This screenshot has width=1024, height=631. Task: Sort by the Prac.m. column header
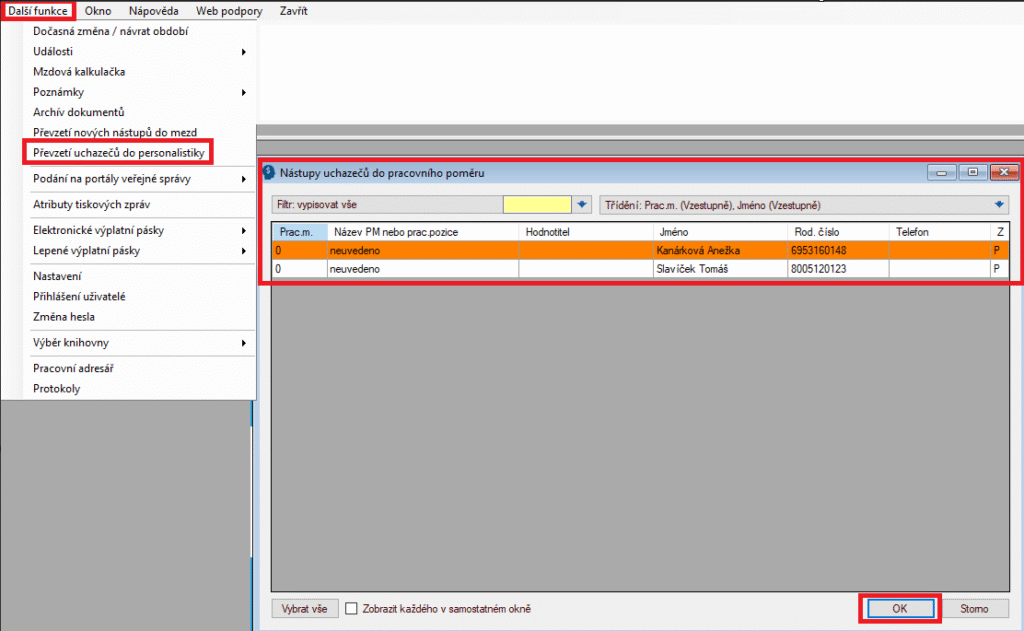(300, 233)
